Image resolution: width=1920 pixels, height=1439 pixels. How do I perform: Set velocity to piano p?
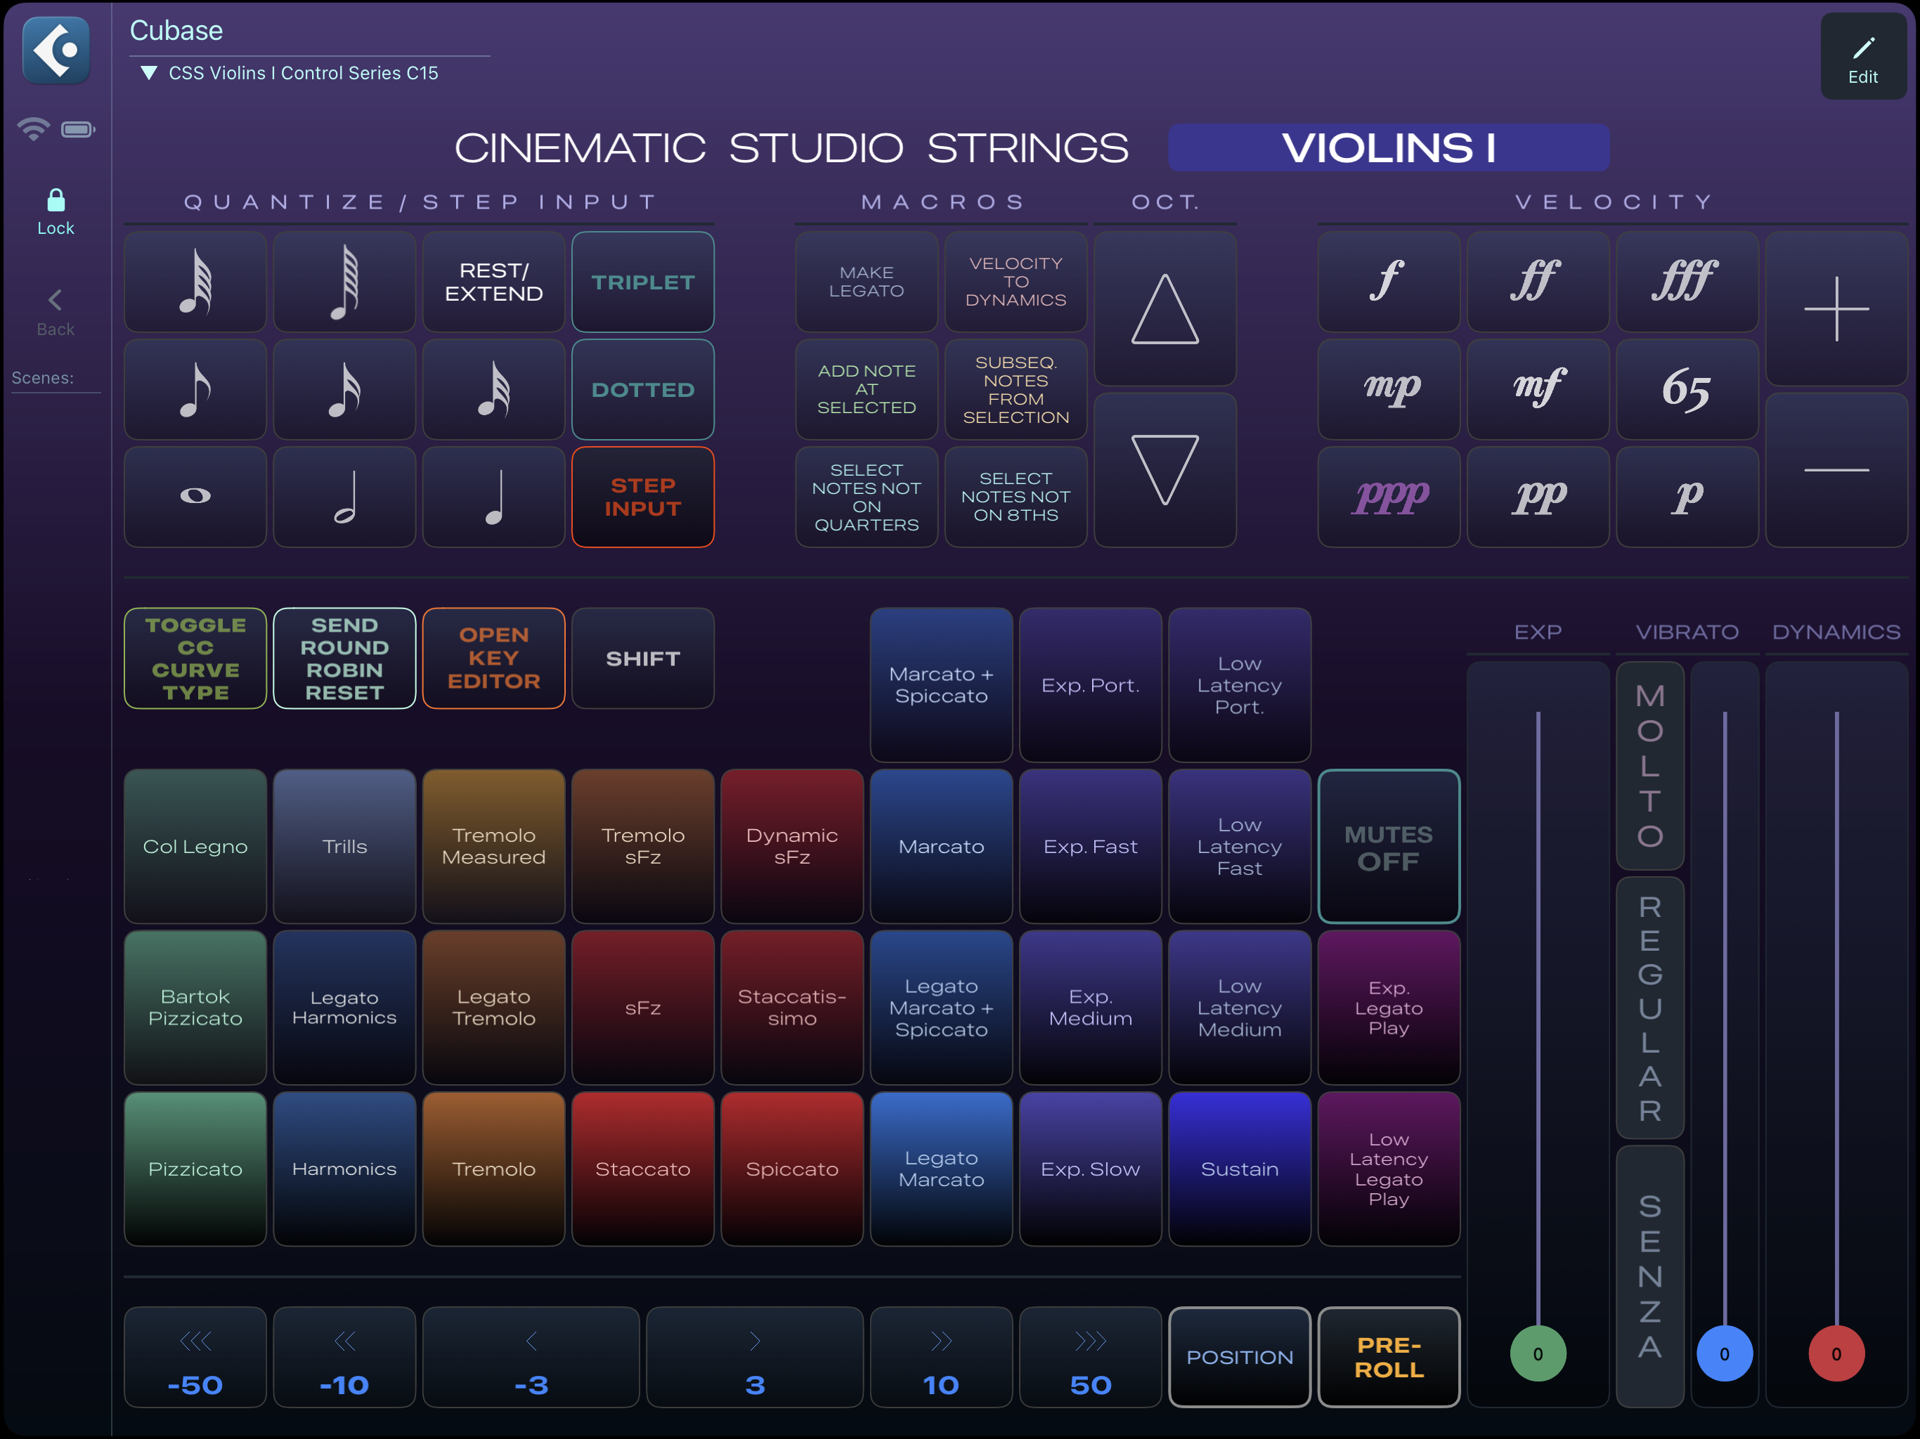pyautogui.click(x=1687, y=496)
